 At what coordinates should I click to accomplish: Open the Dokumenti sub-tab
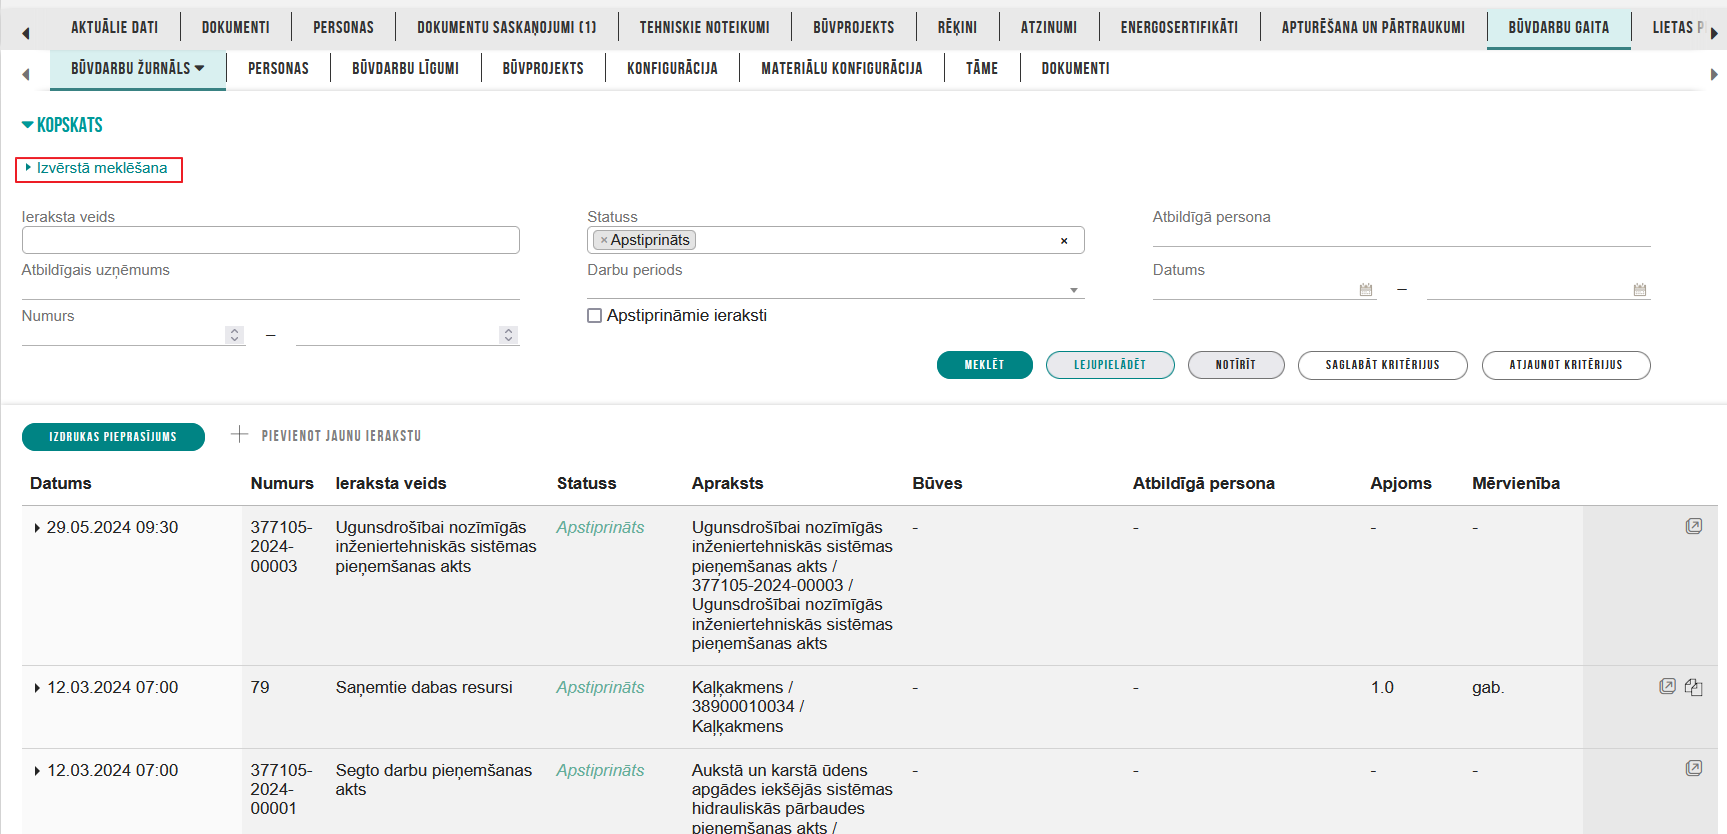1075,68
